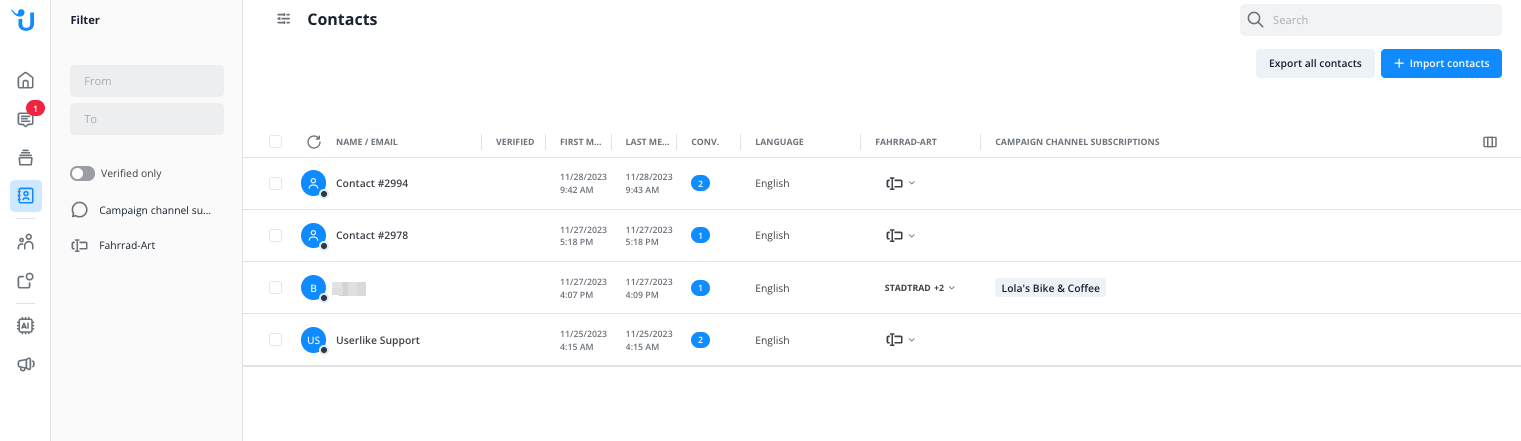Open the team members icon in sidebar
Screen dimensions: 1521x441
pos(26,242)
